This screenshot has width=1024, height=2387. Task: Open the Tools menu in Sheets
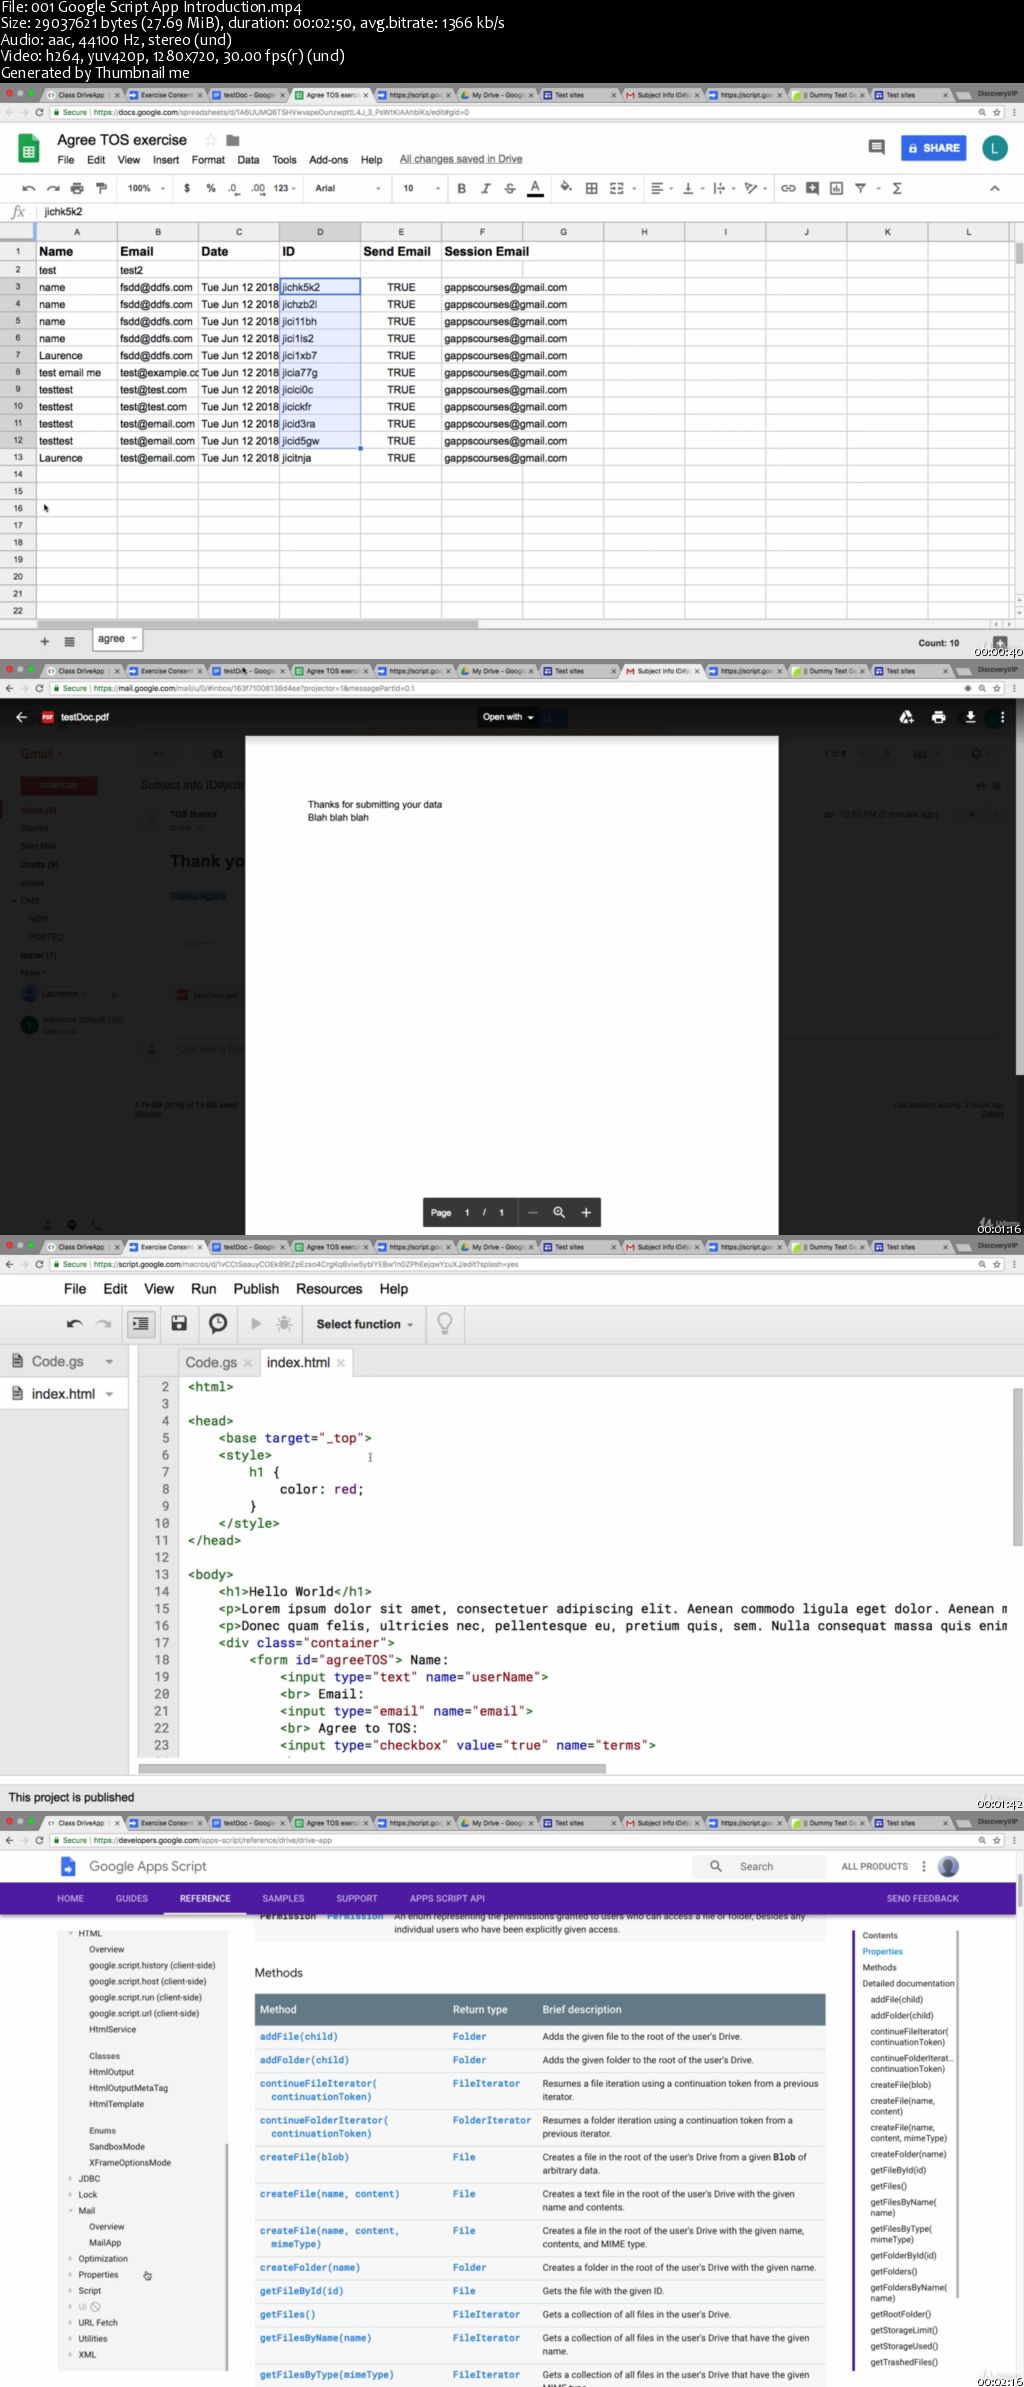284,160
